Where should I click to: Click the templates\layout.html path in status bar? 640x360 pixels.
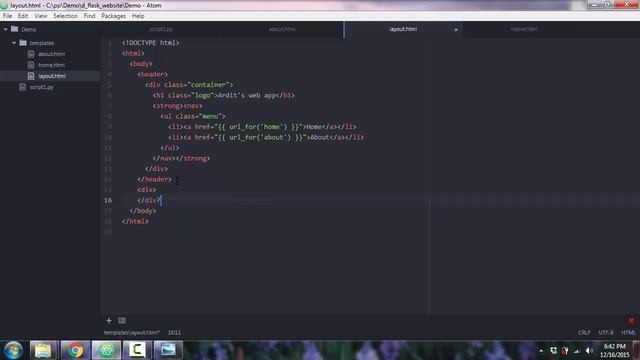(x=131, y=333)
